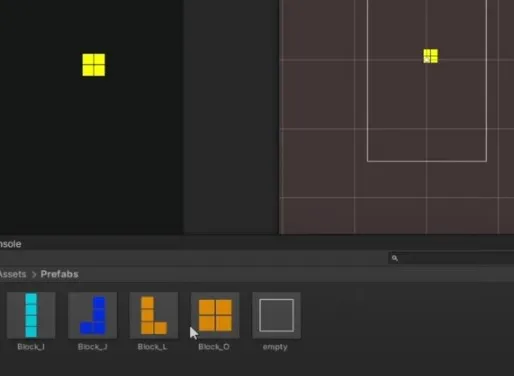The height and width of the screenshot is (376, 514).
Task: Click the yellow O block in Scene view
Action: click(431, 56)
